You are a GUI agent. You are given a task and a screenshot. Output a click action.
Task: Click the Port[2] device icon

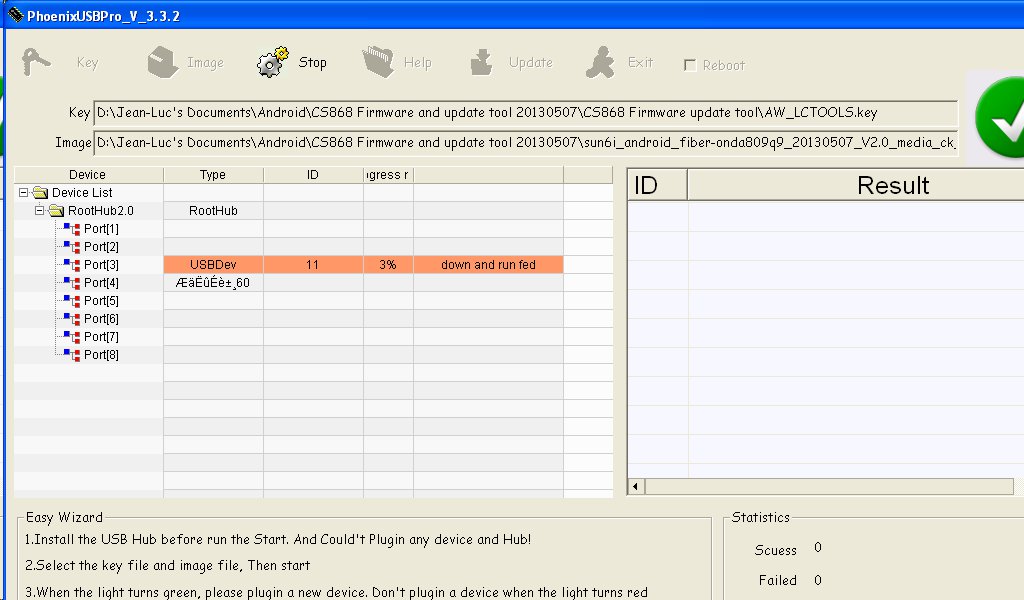tap(72, 246)
